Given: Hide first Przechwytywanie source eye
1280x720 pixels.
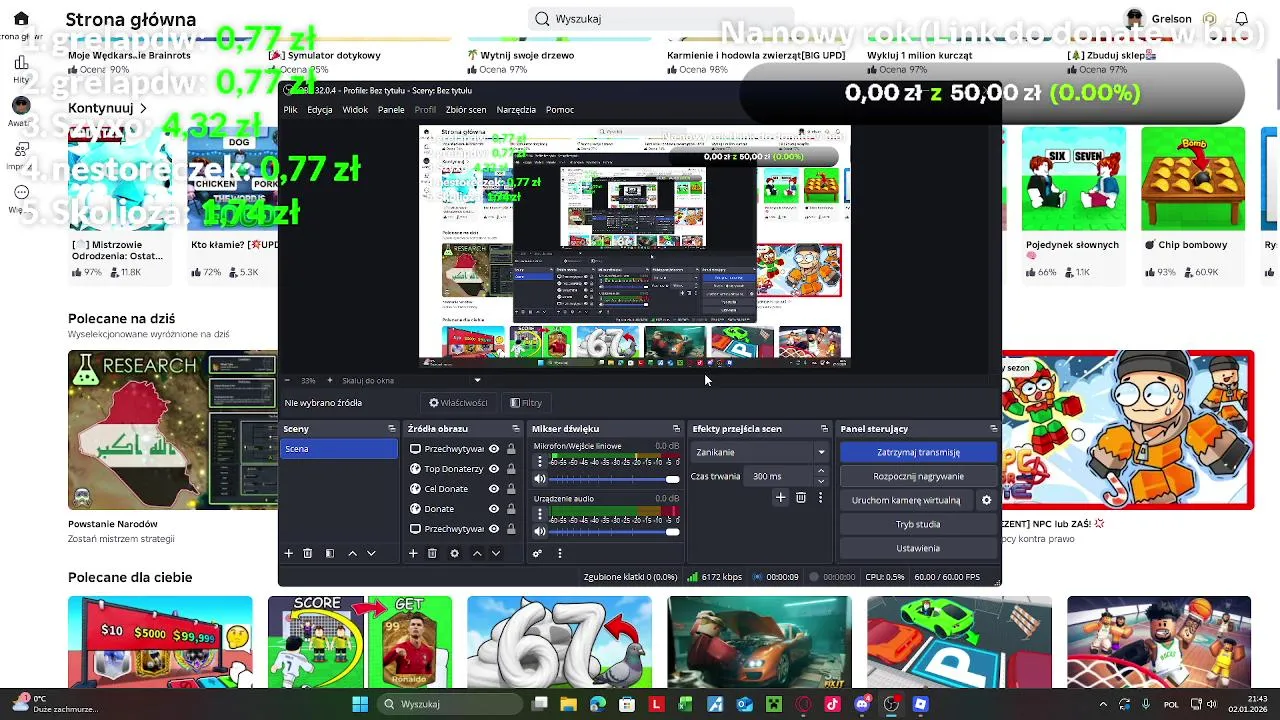Looking at the screenshot, I should [493, 449].
